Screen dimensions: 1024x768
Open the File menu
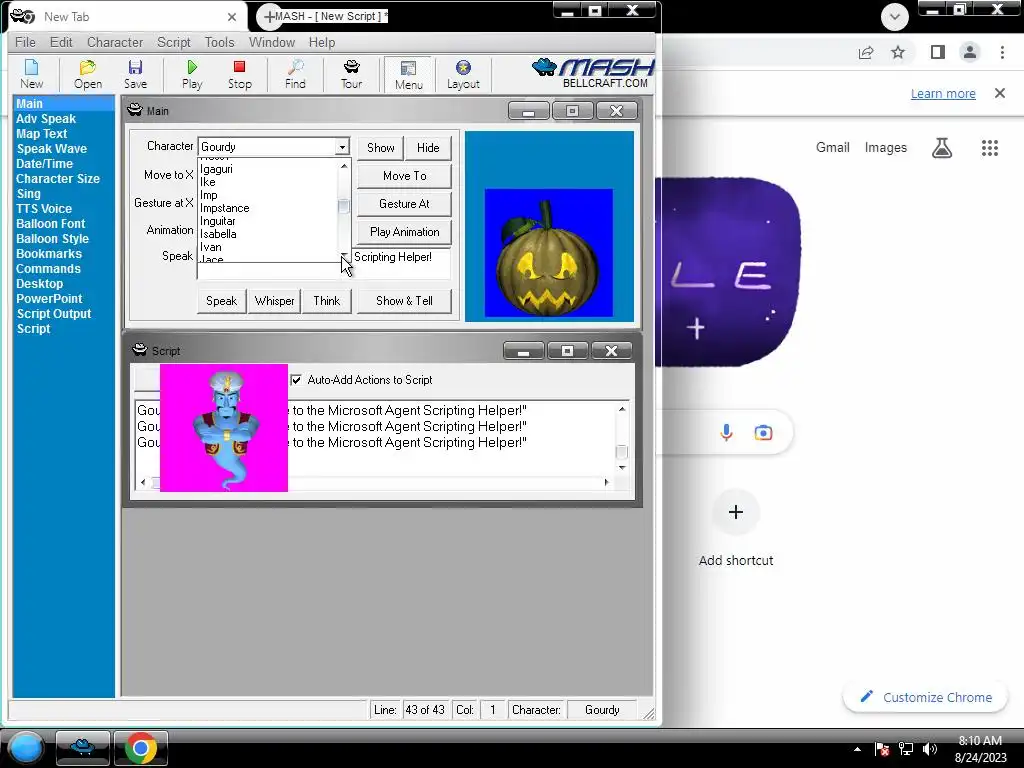[25, 42]
